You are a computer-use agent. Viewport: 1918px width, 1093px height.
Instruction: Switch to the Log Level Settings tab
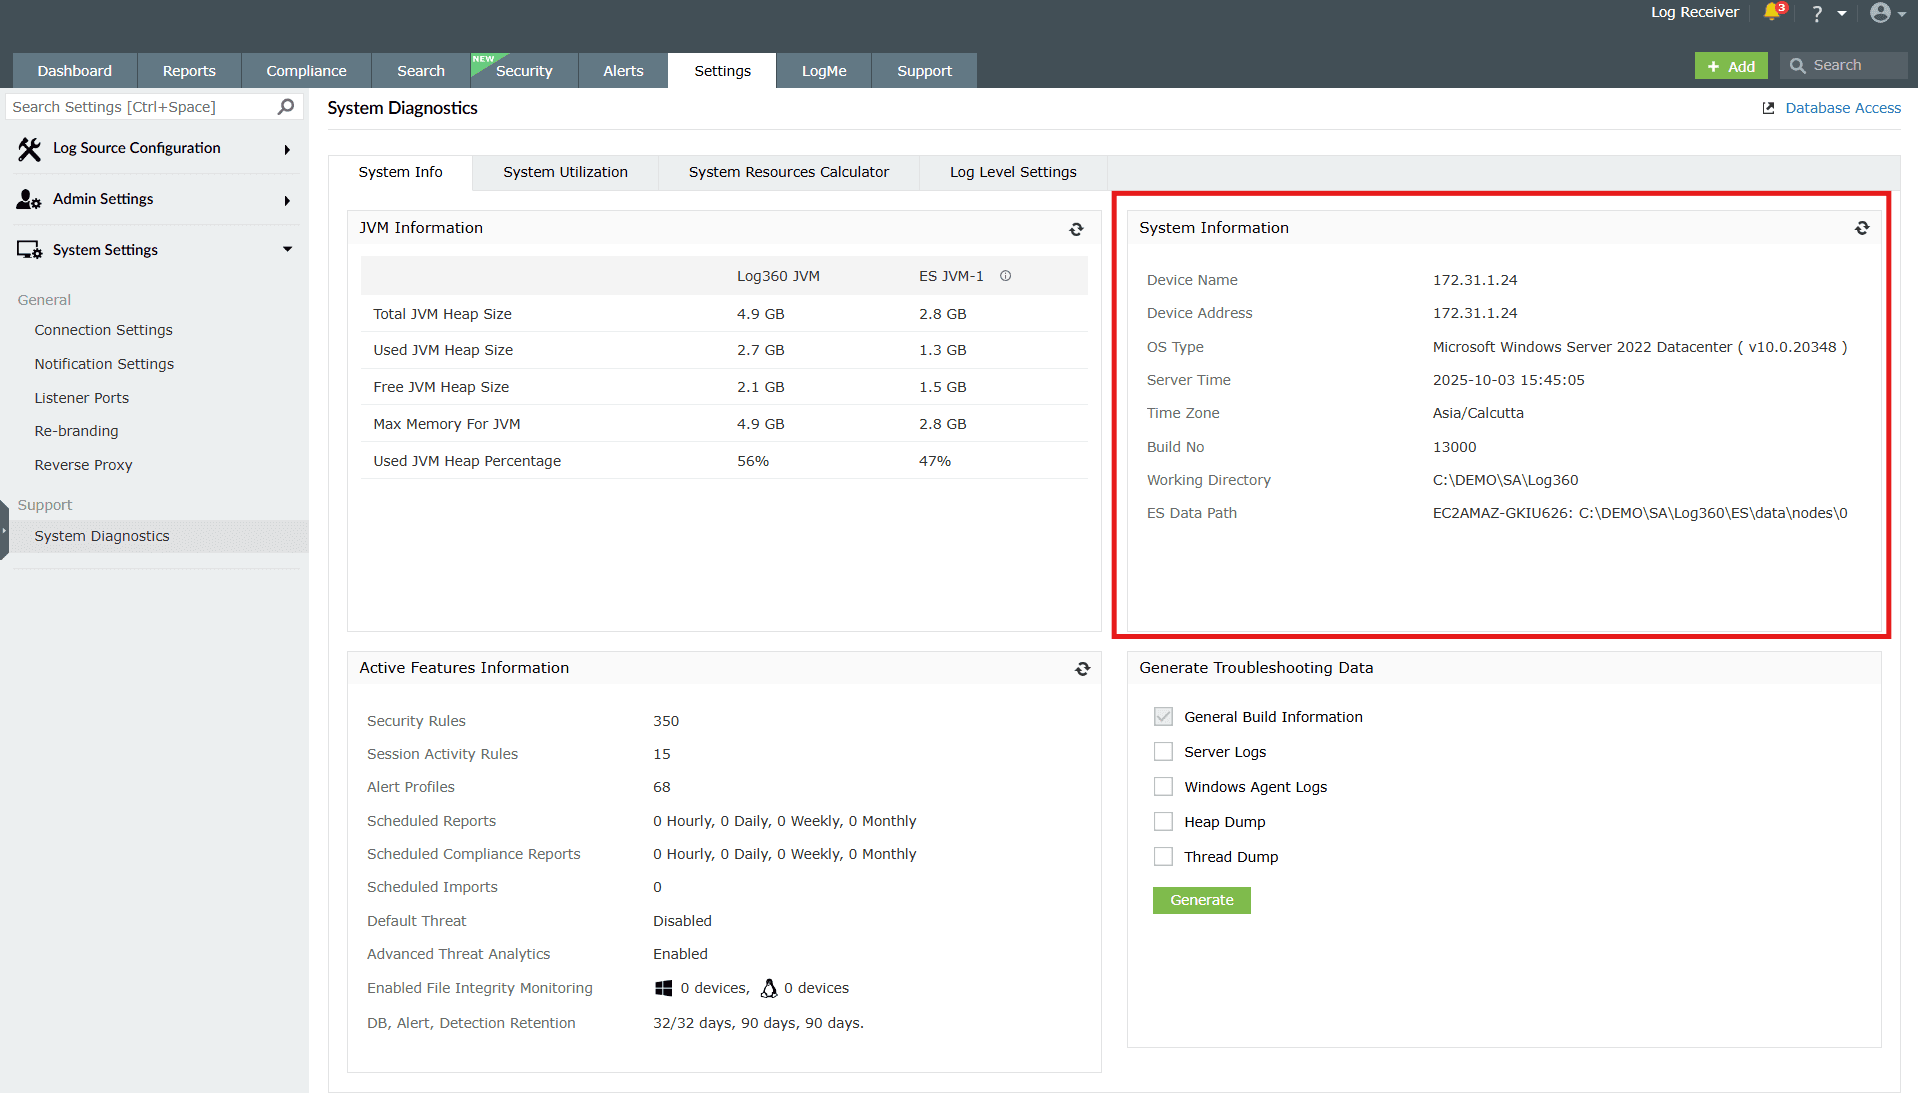(x=1013, y=172)
